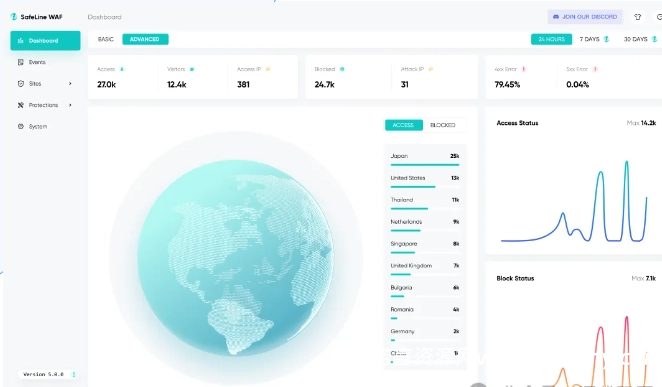Toggle the map to BLOCKED view
The width and height of the screenshot is (662, 387).
pos(443,125)
